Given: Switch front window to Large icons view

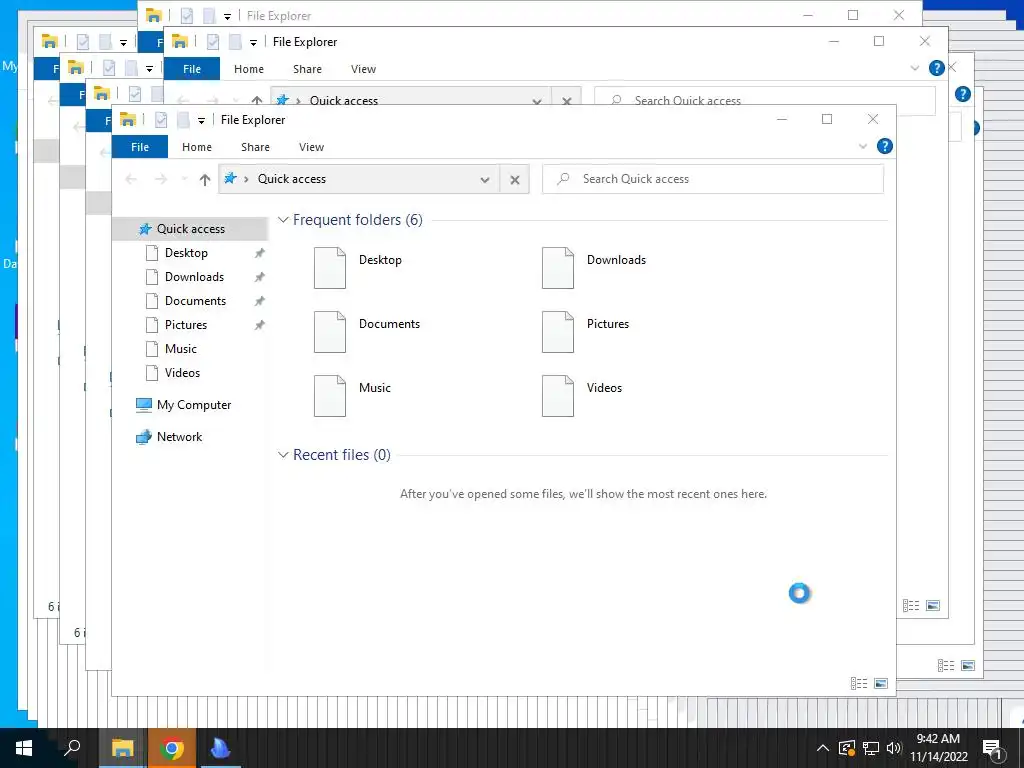Looking at the screenshot, I should coord(880,684).
